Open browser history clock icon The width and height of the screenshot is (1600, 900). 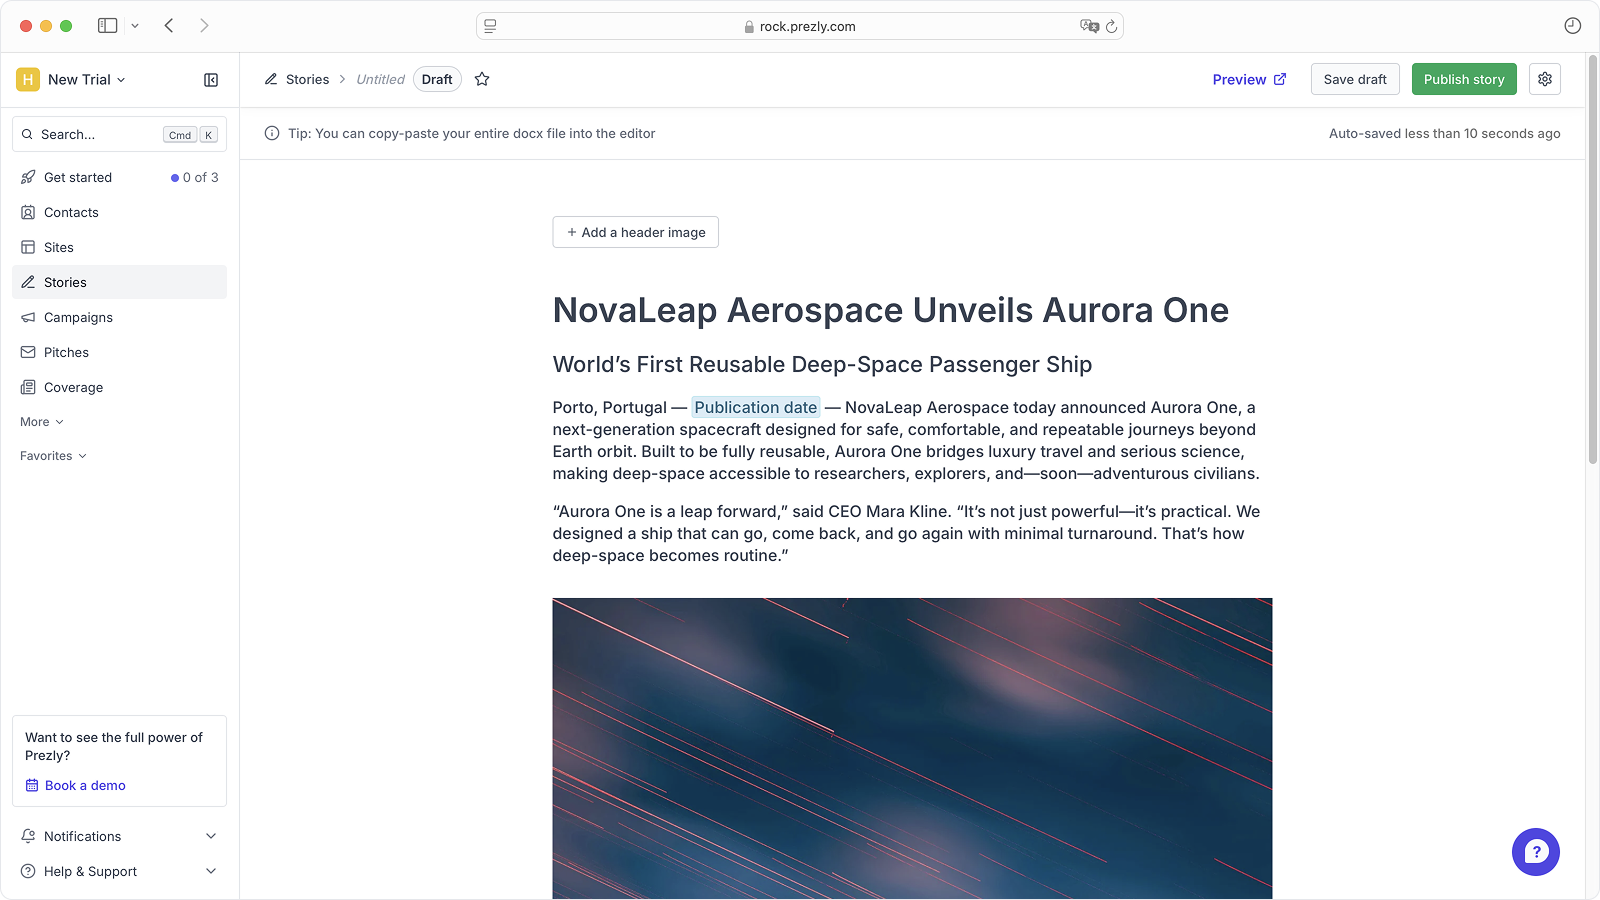pyautogui.click(x=1572, y=26)
